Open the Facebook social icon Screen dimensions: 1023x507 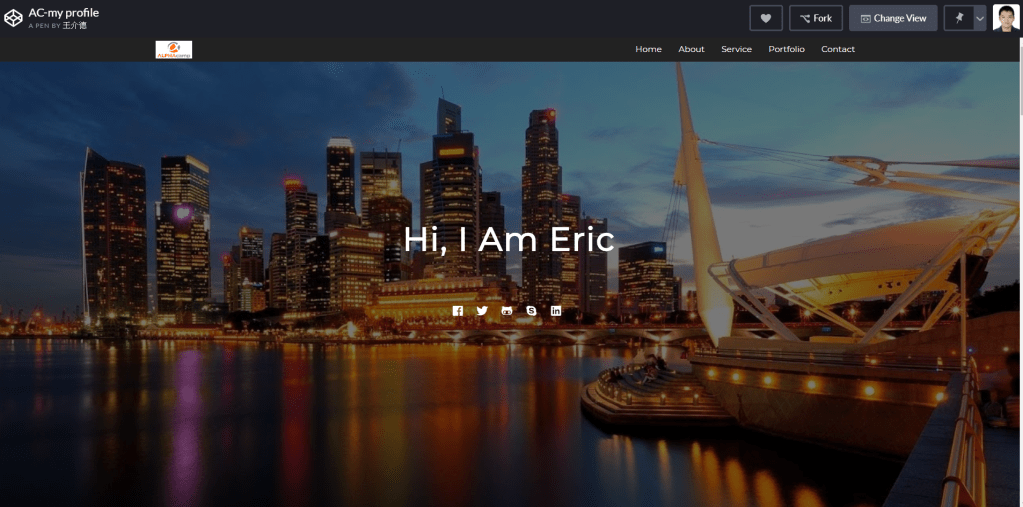[x=458, y=311]
